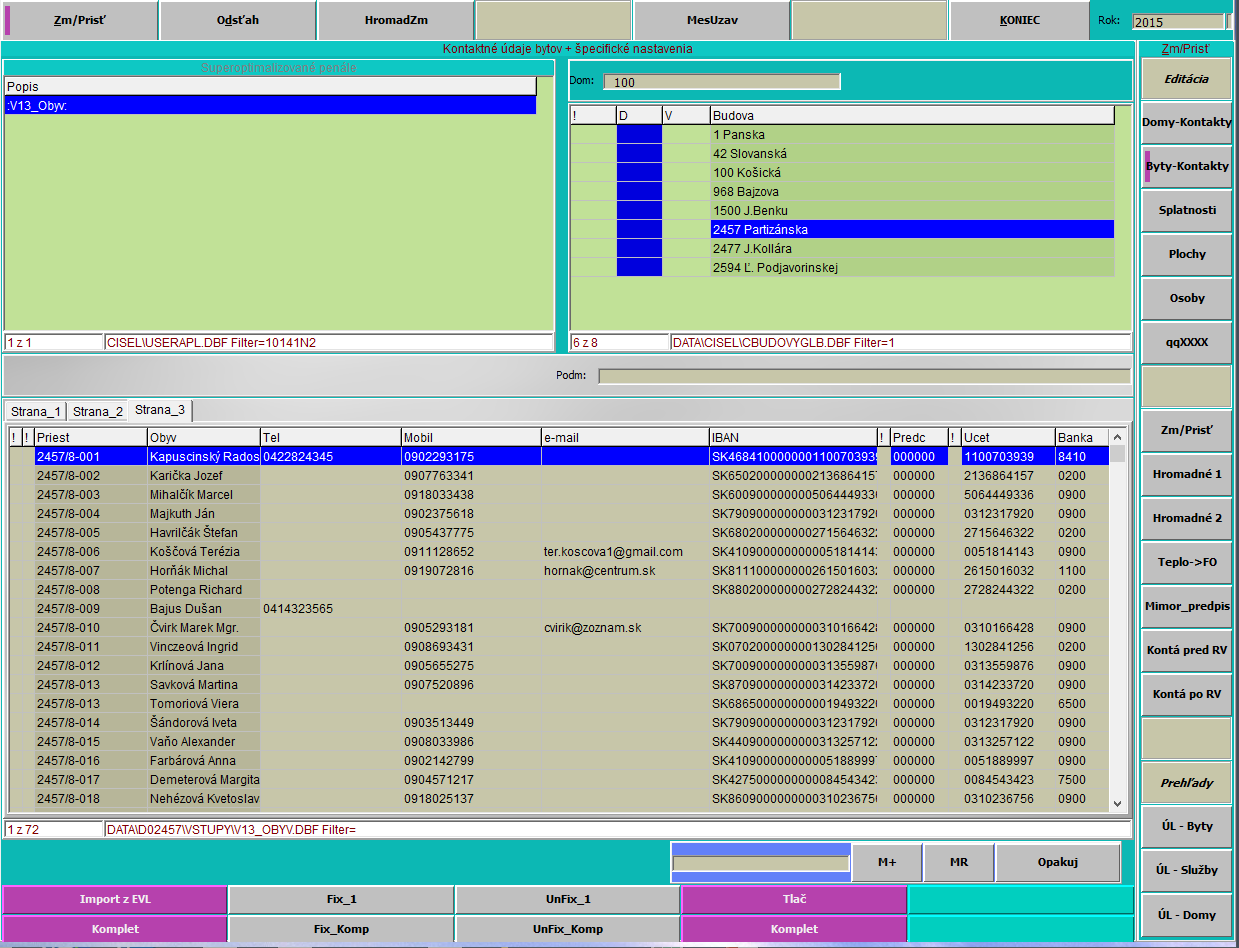Click Hromadné 2 sidebar button
This screenshot has height=948, width=1239.
tap(1186, 518)
